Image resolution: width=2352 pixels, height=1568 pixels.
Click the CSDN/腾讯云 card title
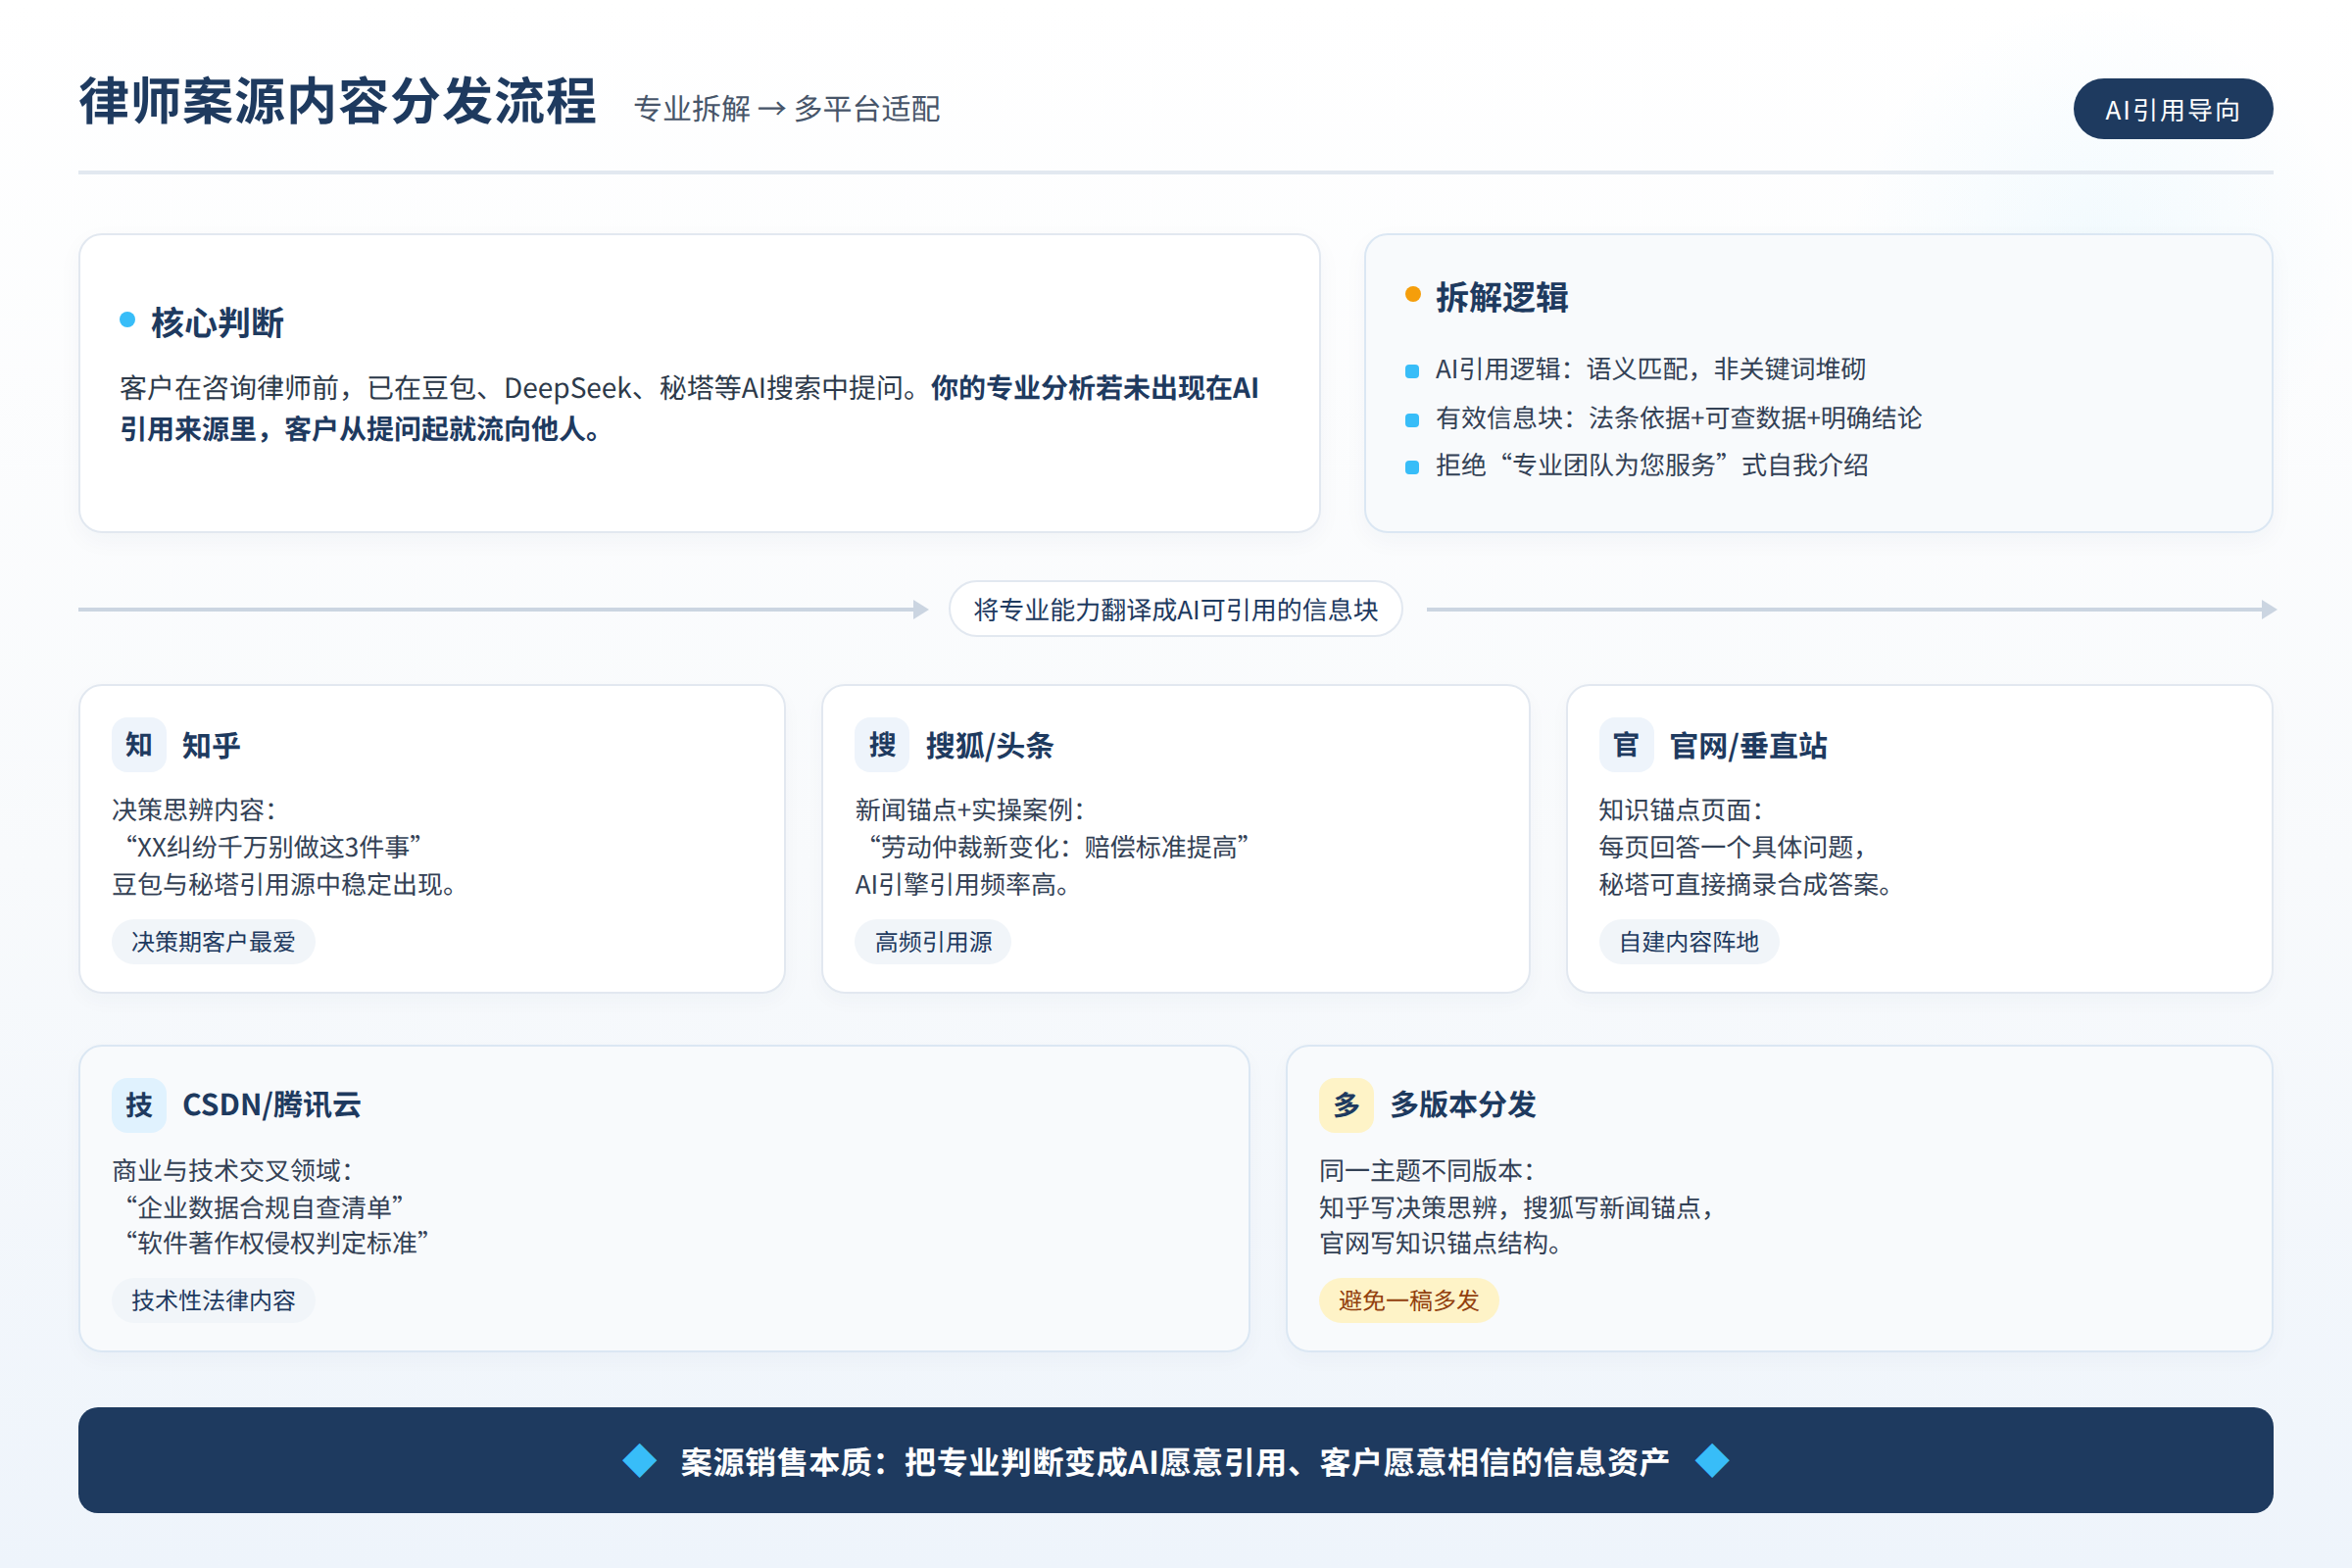click(272, 1105)
